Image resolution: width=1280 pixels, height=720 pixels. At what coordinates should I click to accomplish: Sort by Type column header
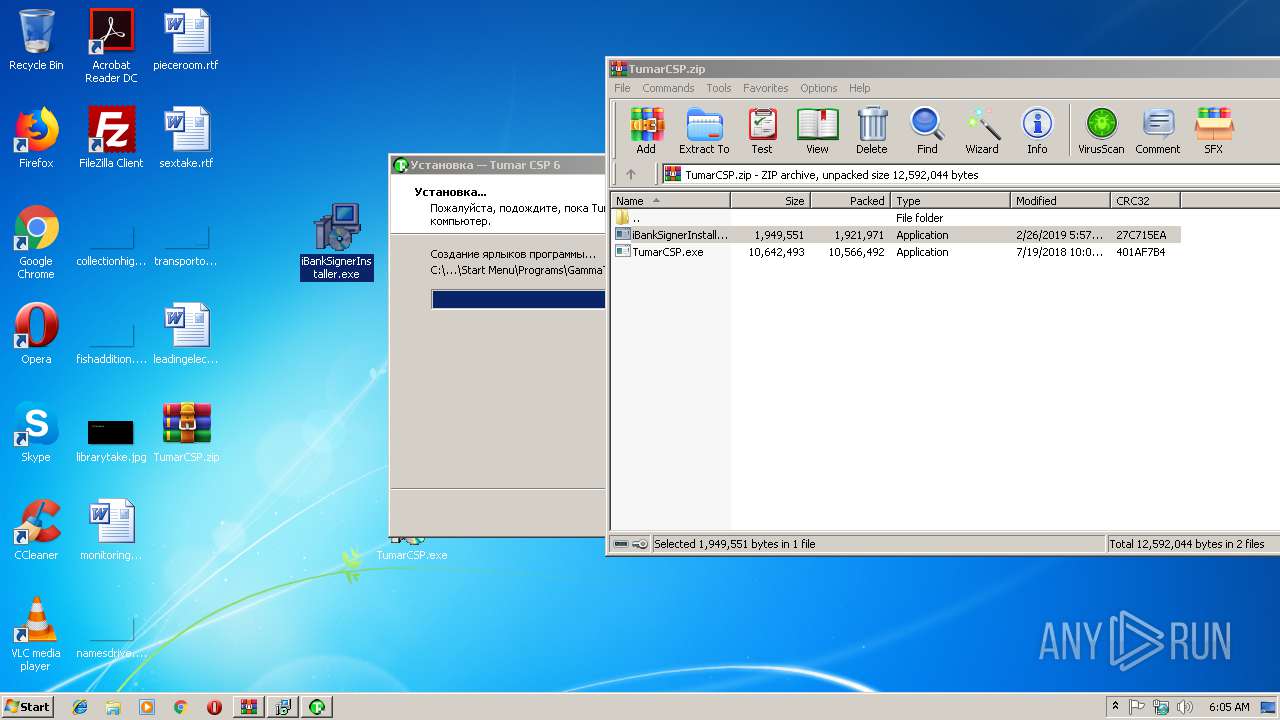[x=950, y=201]
